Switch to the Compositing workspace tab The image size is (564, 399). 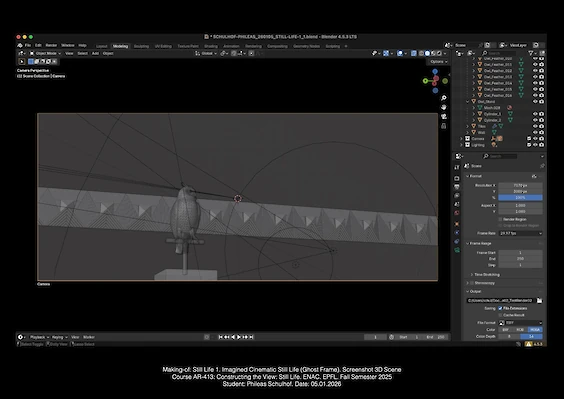[x=277, y=46]
